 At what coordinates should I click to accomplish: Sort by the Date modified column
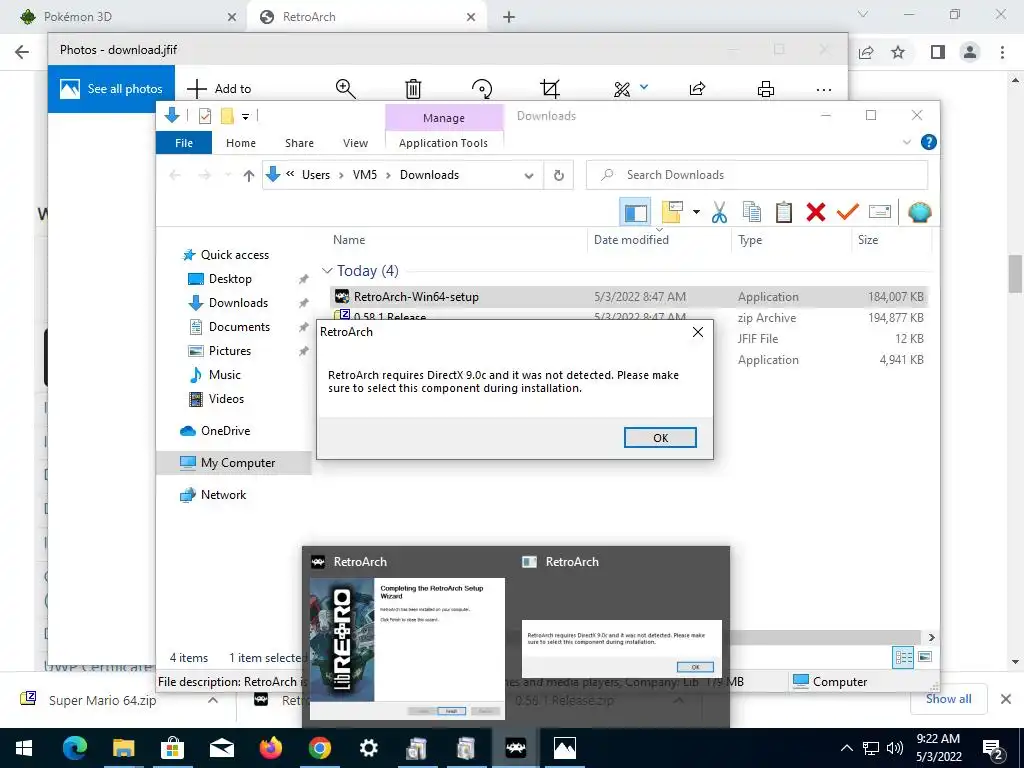tap(631, 240)
